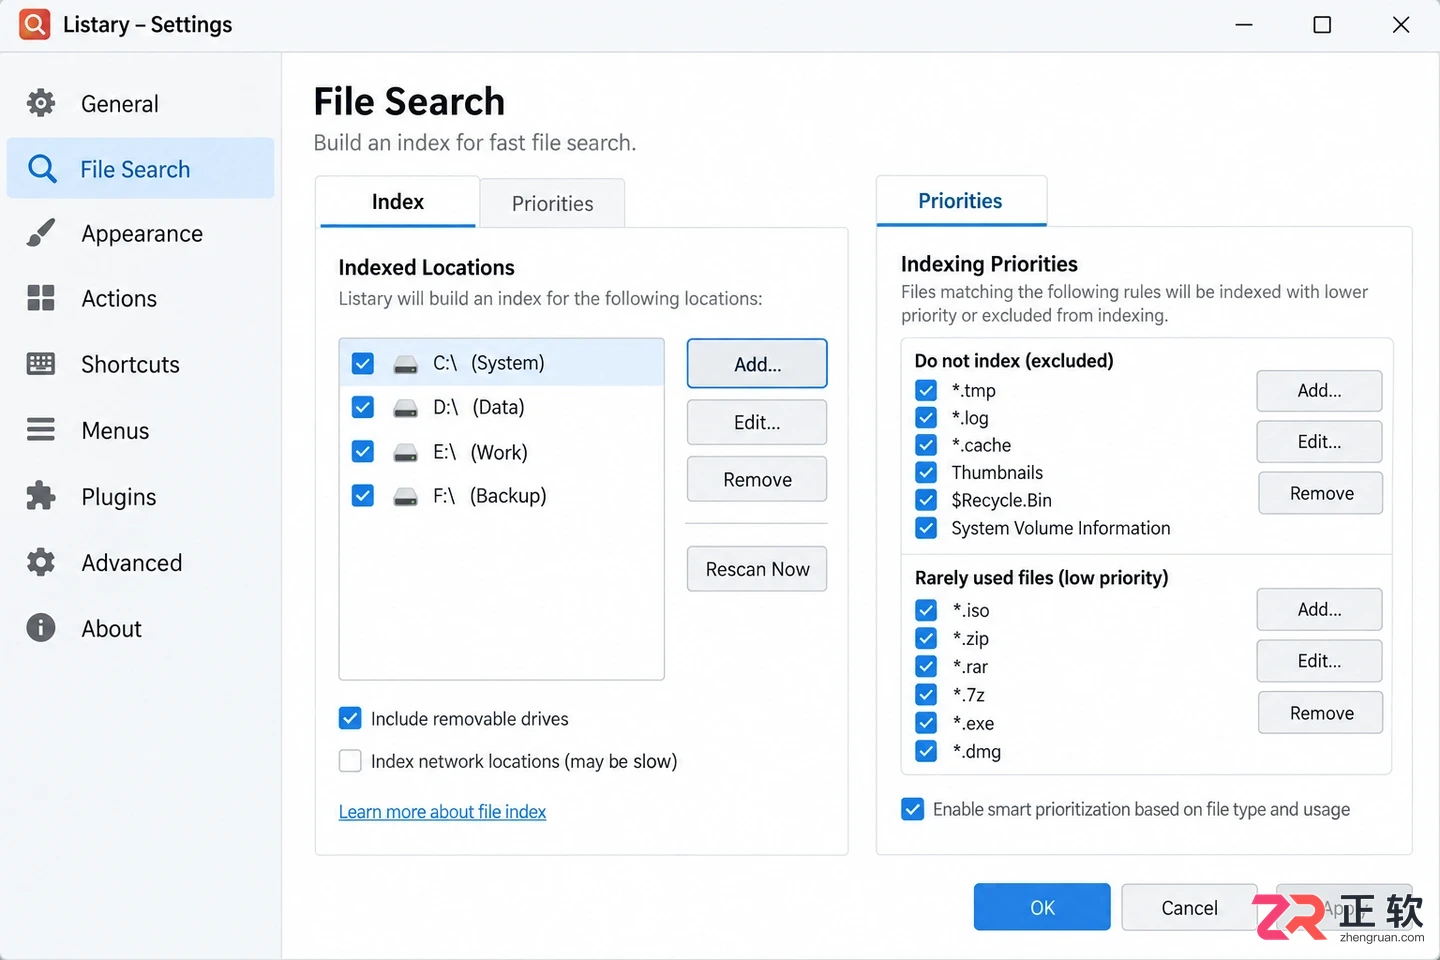Toggle Enable smart prioritization checkbox
This screenshot has height=960, width=1440.
click(912, 809)
